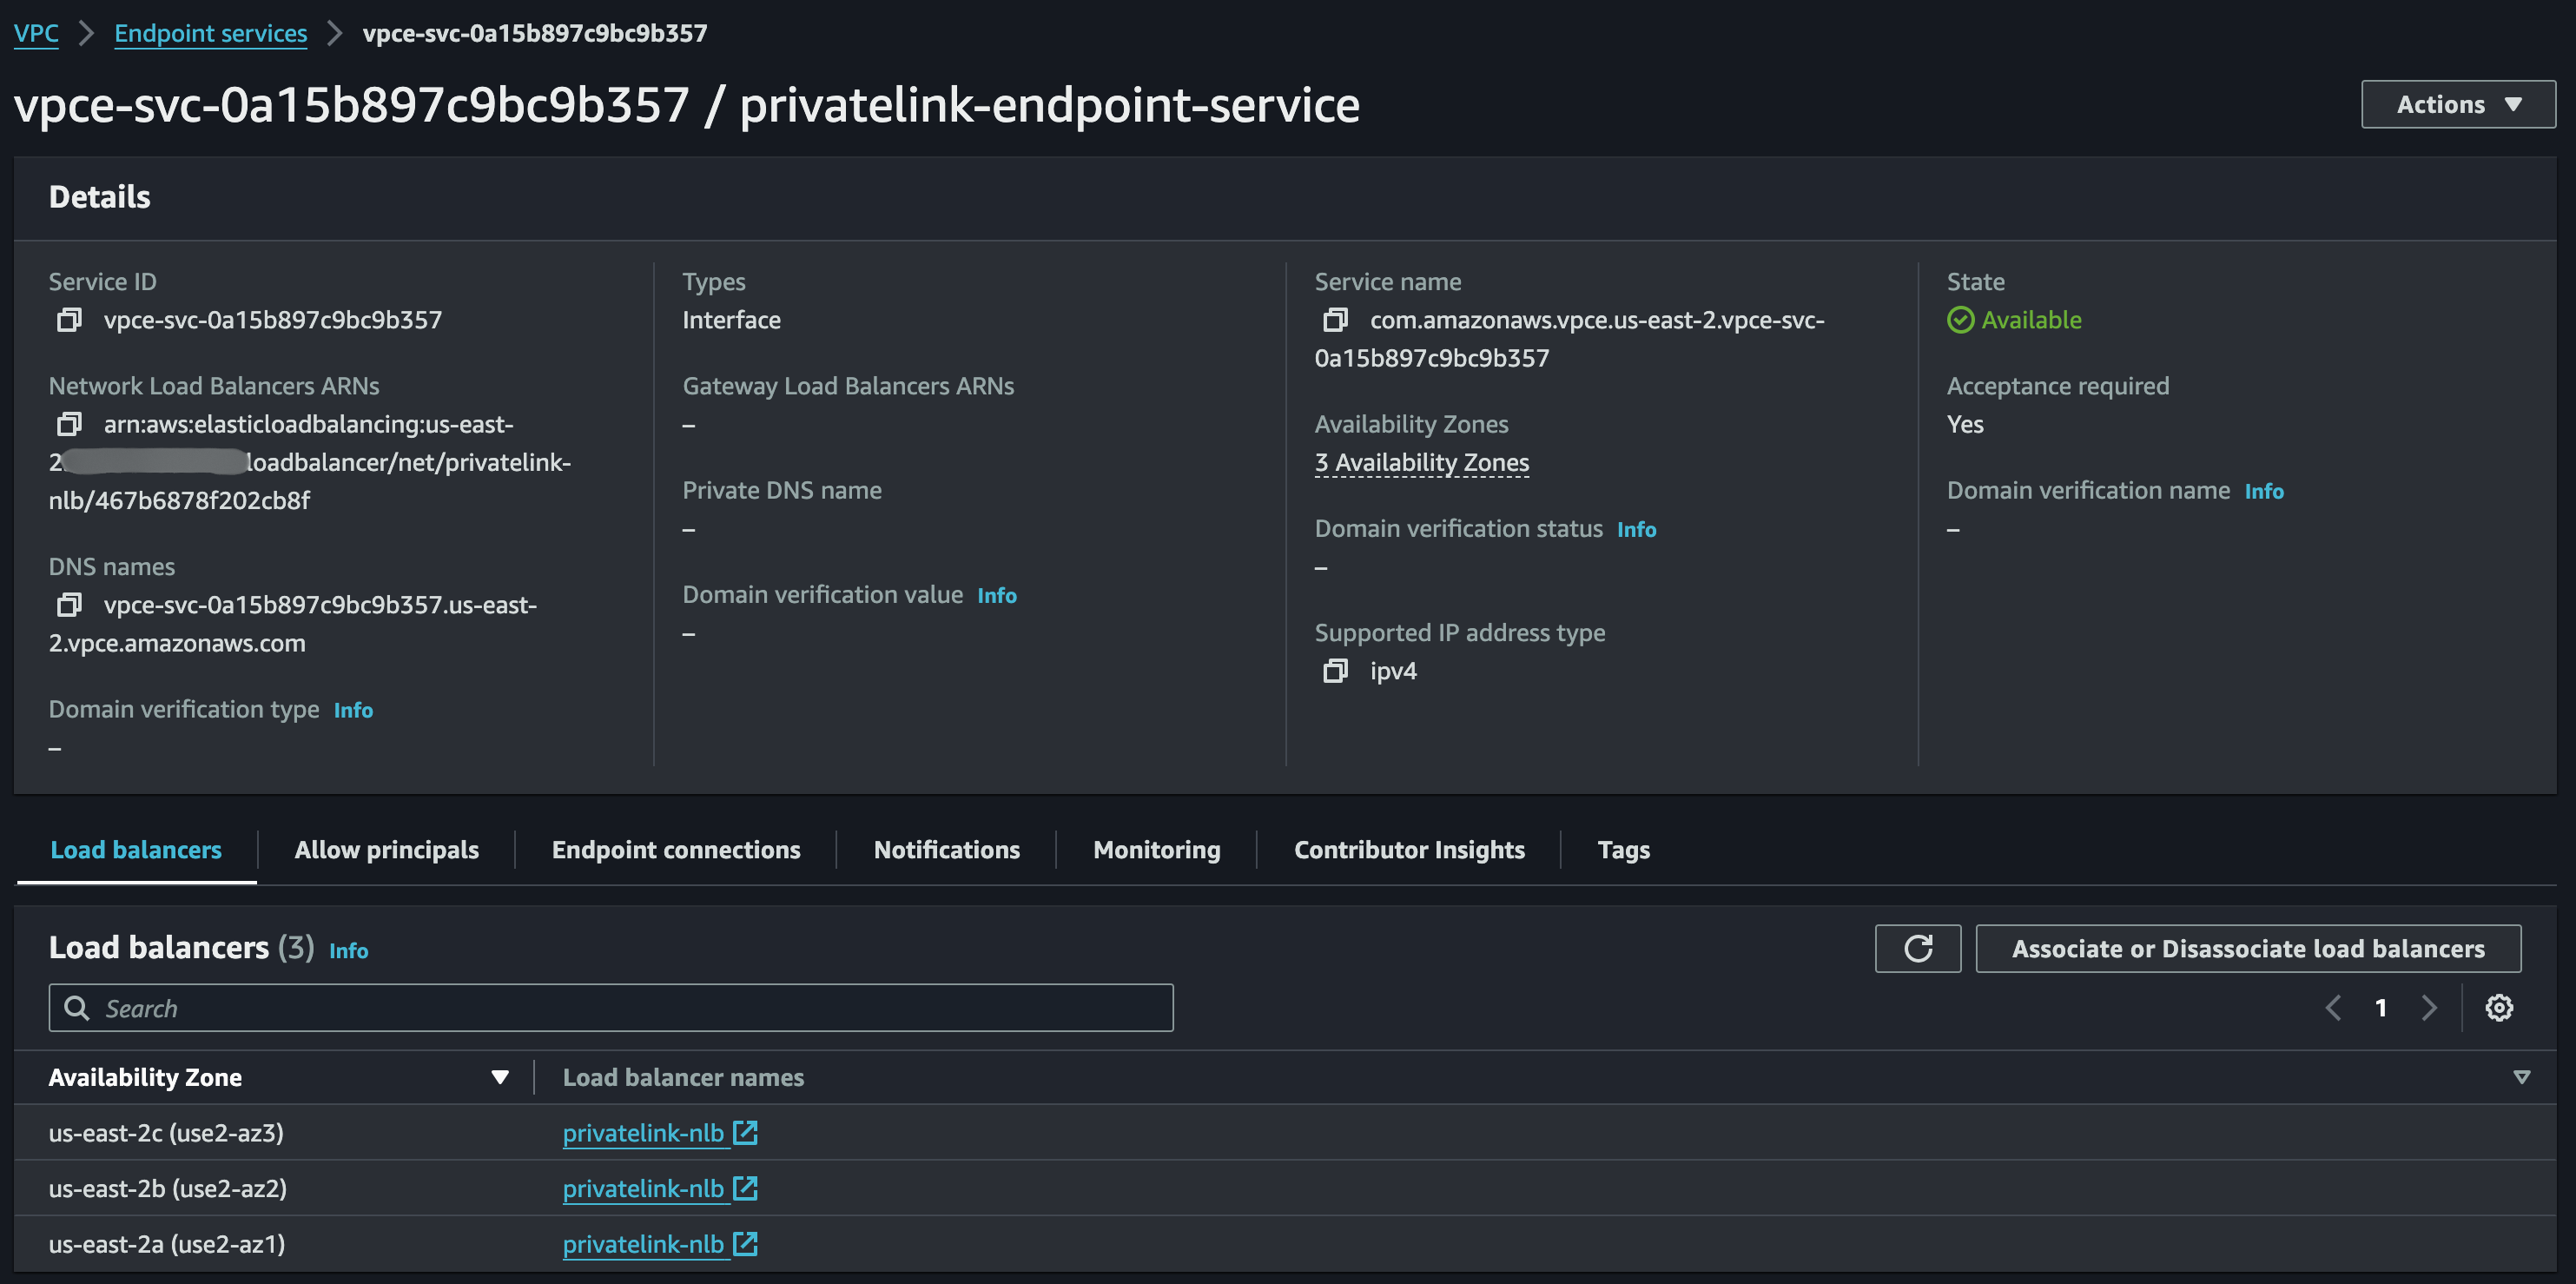
Task: Select page number 1 in pagination
Action: coord(2381,1008)
